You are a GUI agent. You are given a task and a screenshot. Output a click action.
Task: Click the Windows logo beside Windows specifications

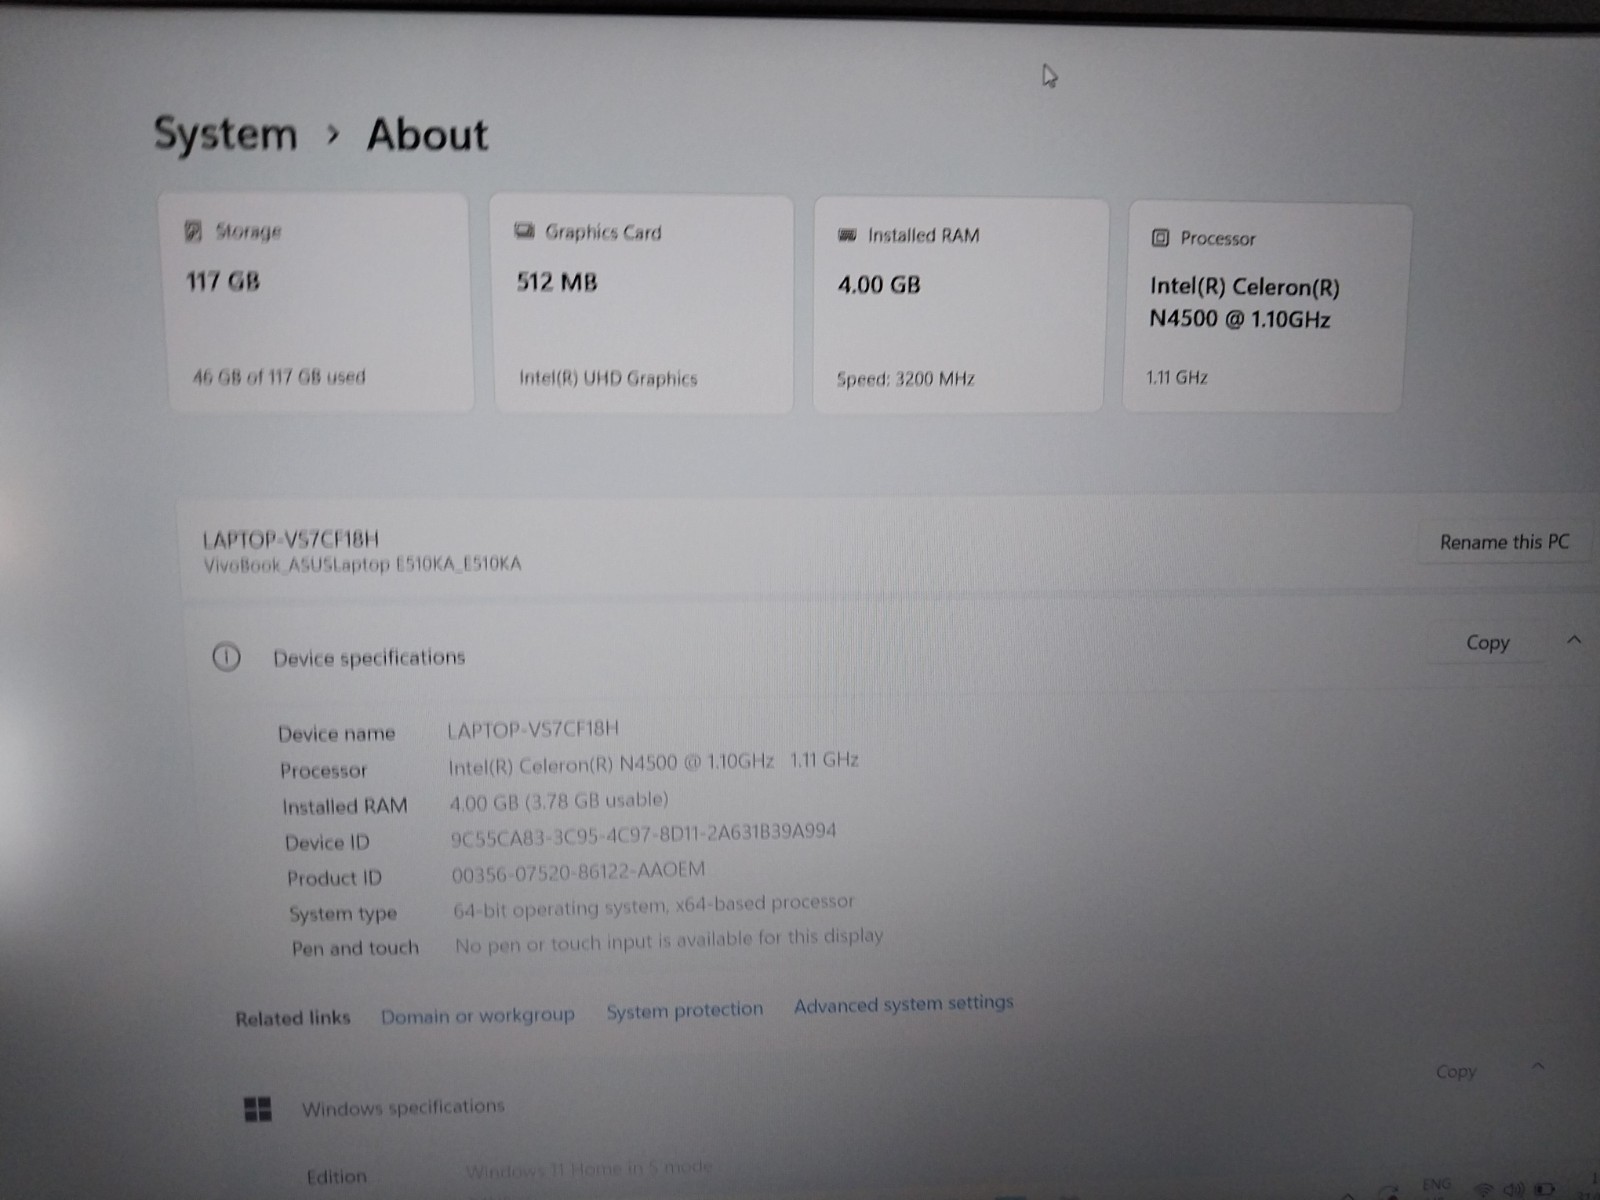(x=258, y=1109)
